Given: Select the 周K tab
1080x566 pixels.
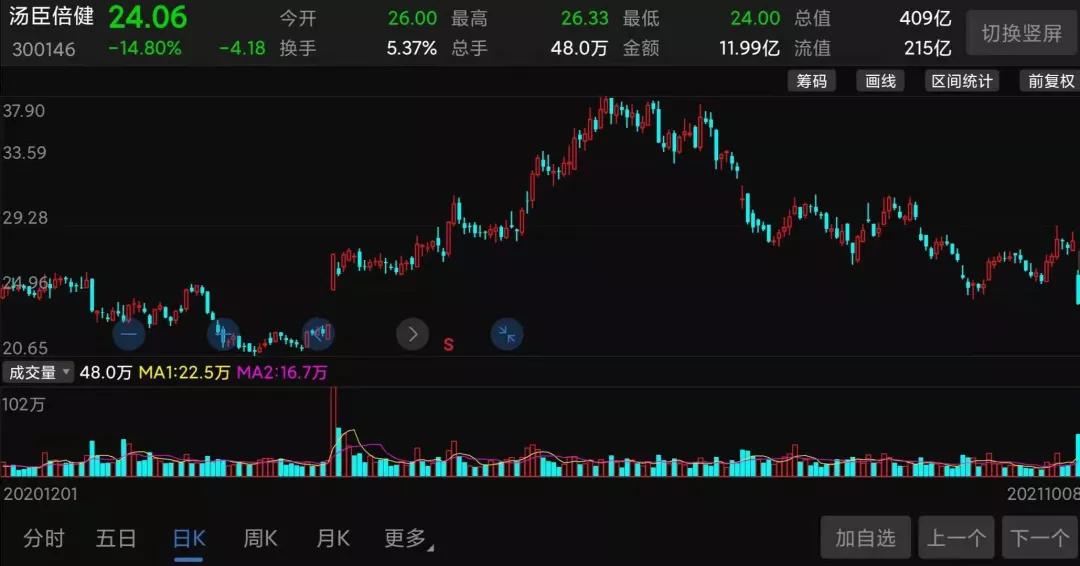Looking at the screenshot, I should click(260, 538).
